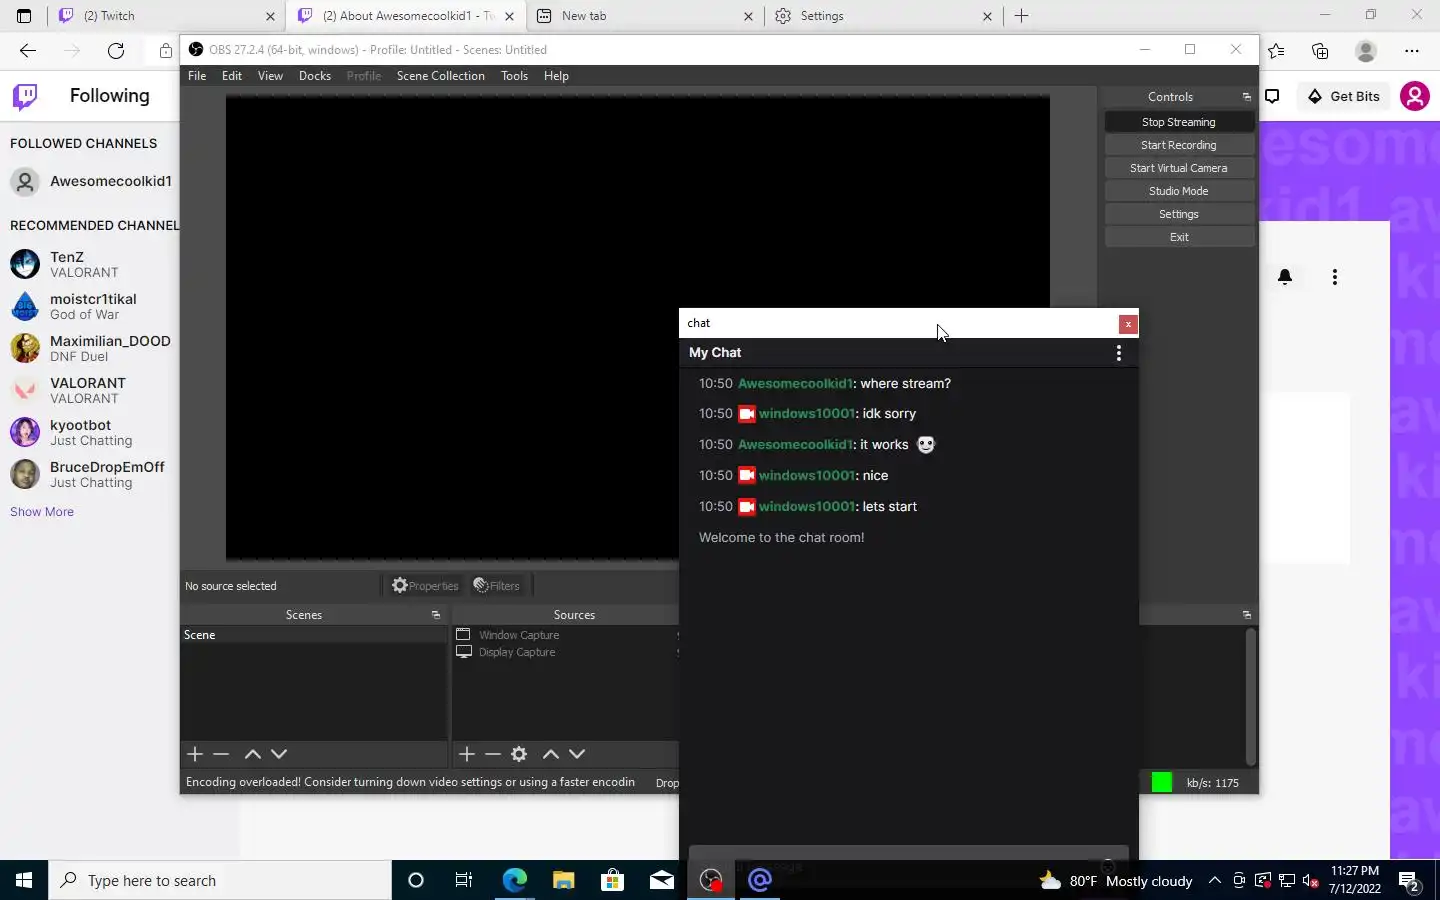Viewport: 1440px width, 900px height.
Task: Open OBS Edit menu
Action: (x=232, y=76)
